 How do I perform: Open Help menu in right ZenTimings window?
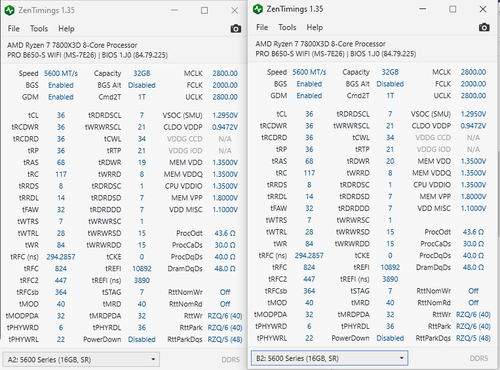(315, 28)
